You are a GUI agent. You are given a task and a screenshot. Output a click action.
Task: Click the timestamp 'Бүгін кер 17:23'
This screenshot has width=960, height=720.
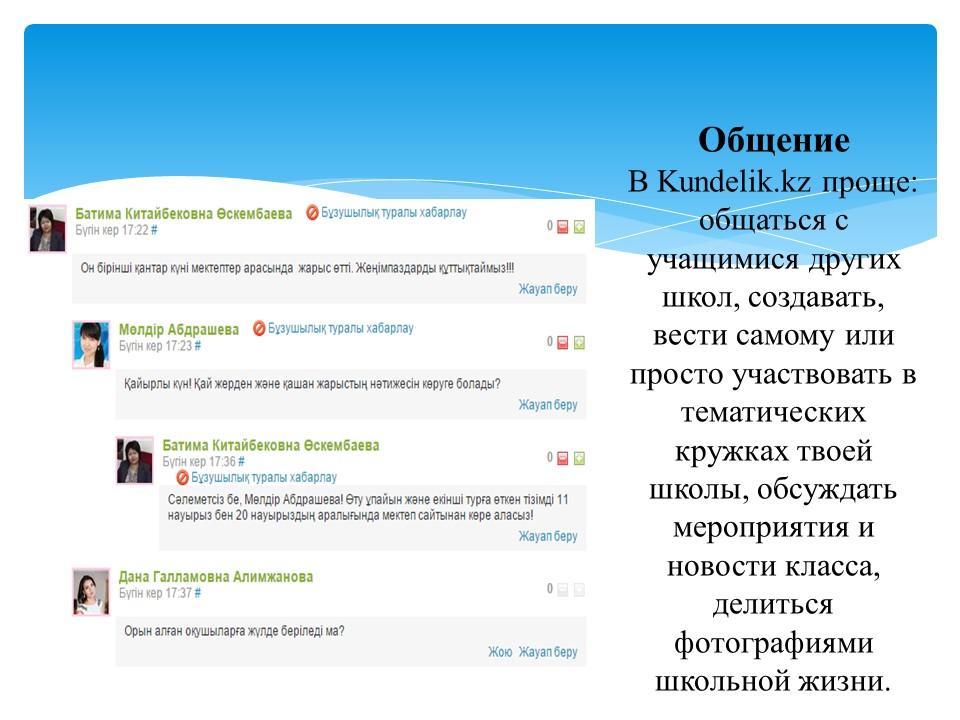click(x=156, y=346)
